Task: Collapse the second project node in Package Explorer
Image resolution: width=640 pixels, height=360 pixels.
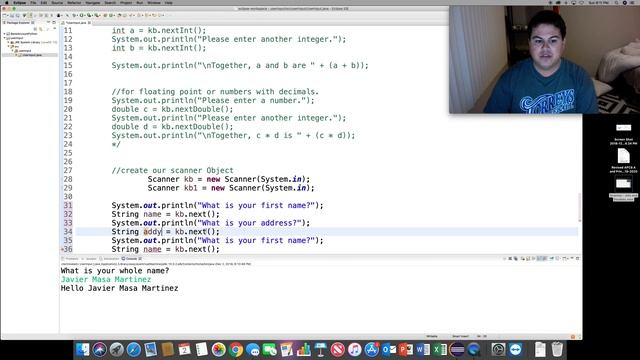Action: coord(5,38)
